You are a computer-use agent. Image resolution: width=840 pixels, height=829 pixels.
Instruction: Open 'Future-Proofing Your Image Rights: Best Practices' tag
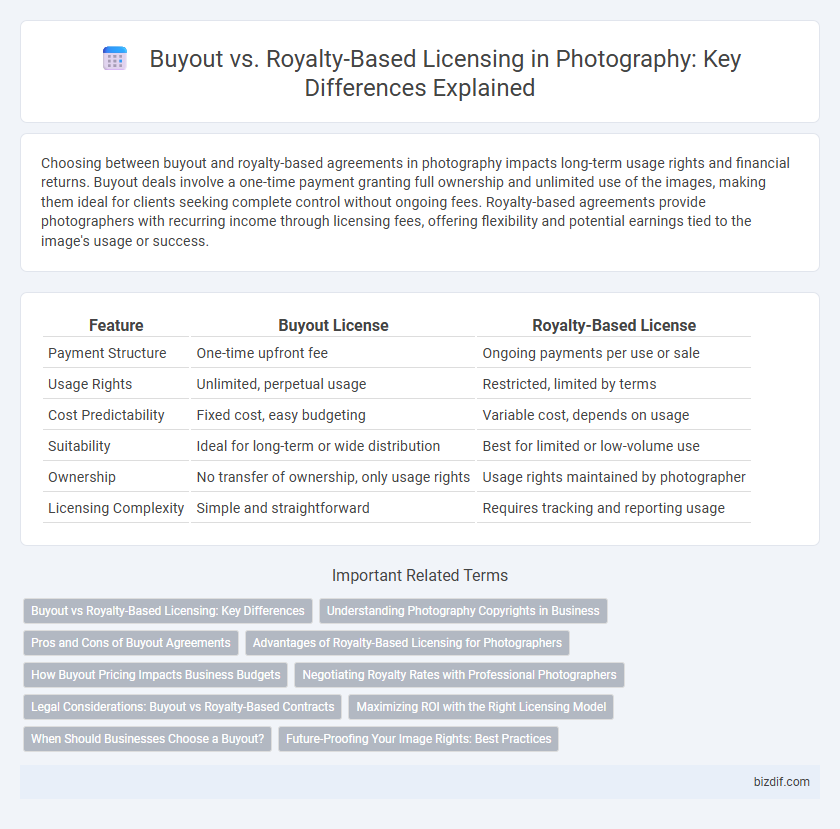[x=418, y=739]
